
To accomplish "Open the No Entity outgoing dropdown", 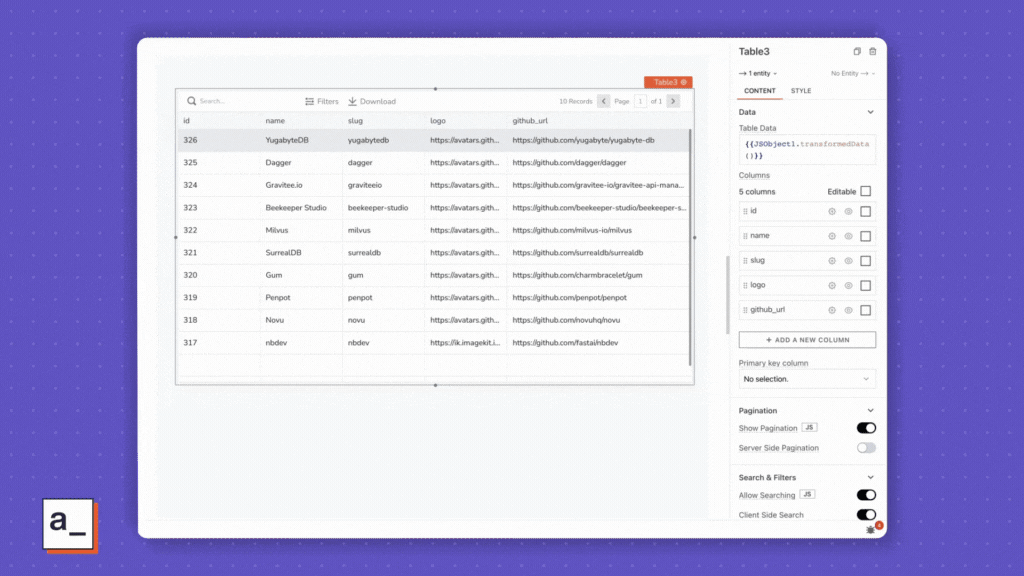I will point(853,74).
